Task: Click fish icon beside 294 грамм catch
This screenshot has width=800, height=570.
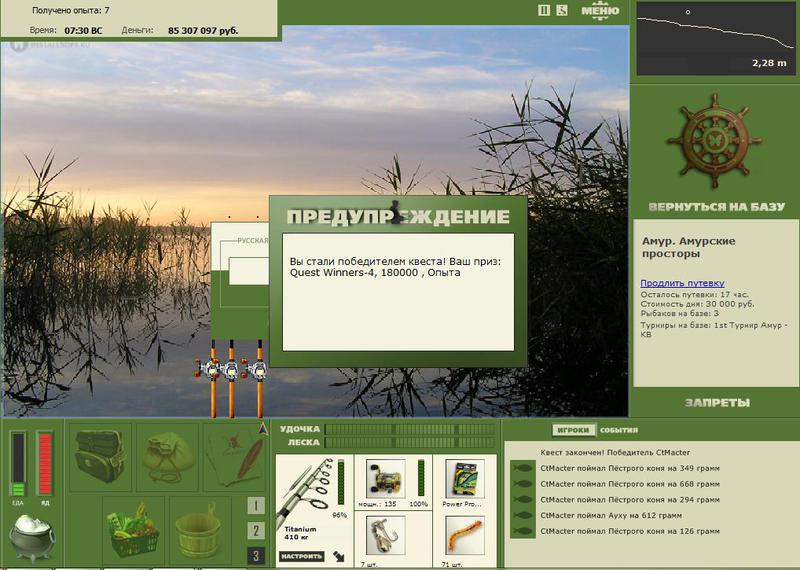Action: click(523, 500)
